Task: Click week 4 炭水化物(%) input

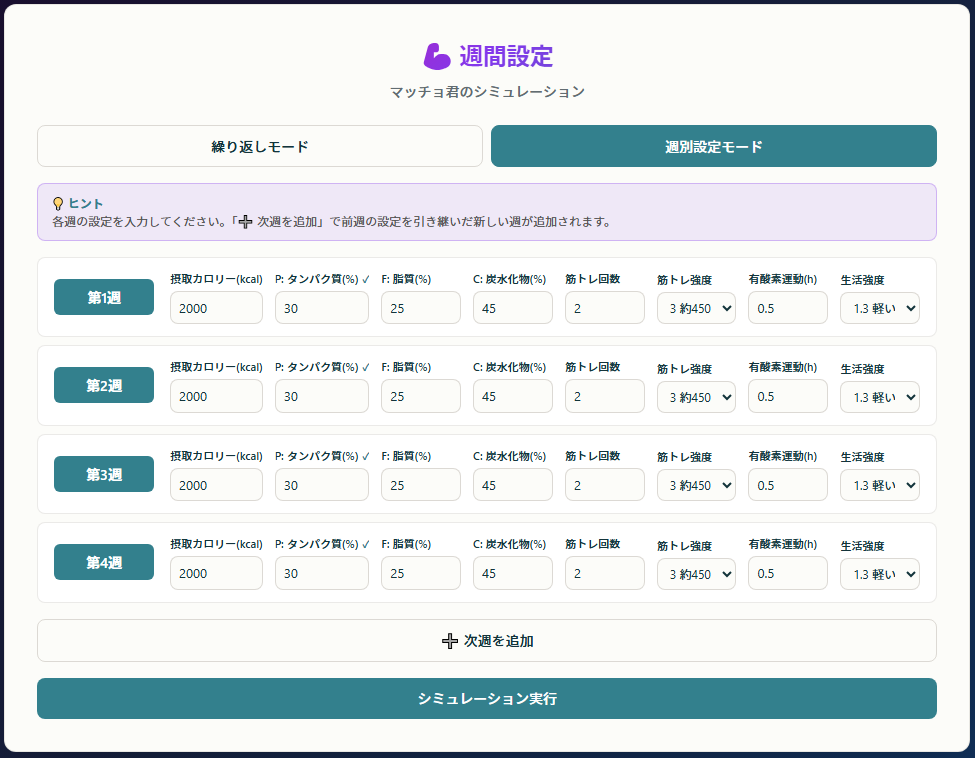Action: [x=513, y=573]
